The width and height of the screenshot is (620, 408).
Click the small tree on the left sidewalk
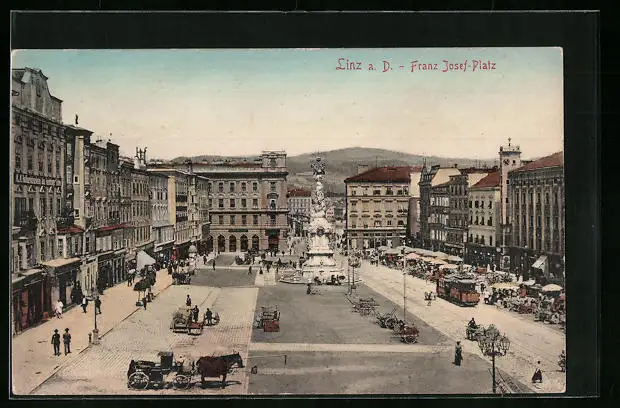pyautogui.click(x=140, y=286)
